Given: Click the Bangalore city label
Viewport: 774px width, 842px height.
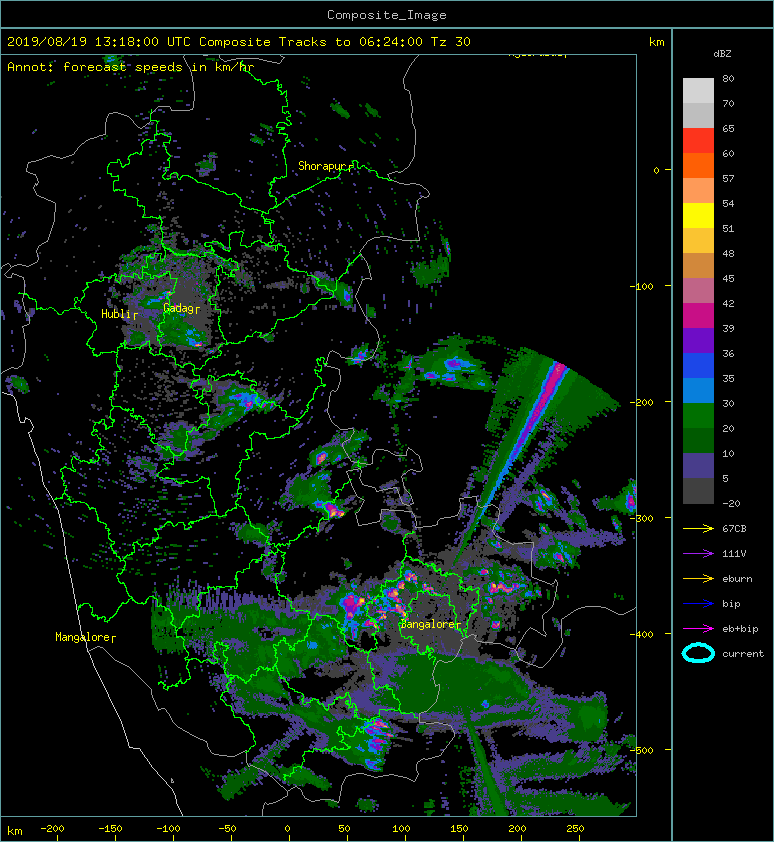Looking at the screenshot, I should coord(426,625).
